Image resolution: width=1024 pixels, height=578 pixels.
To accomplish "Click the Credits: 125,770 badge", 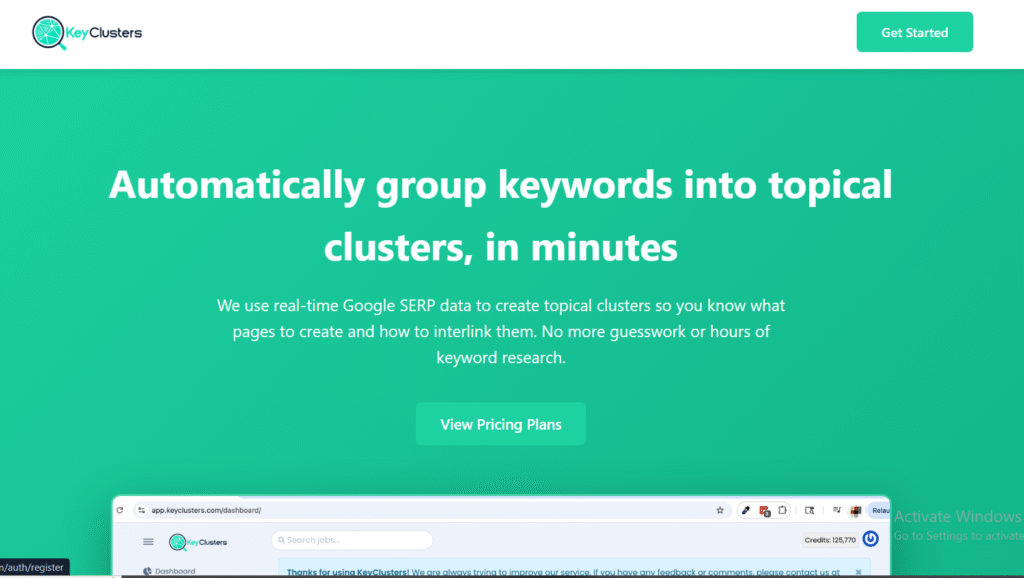I will pos(830,540).
